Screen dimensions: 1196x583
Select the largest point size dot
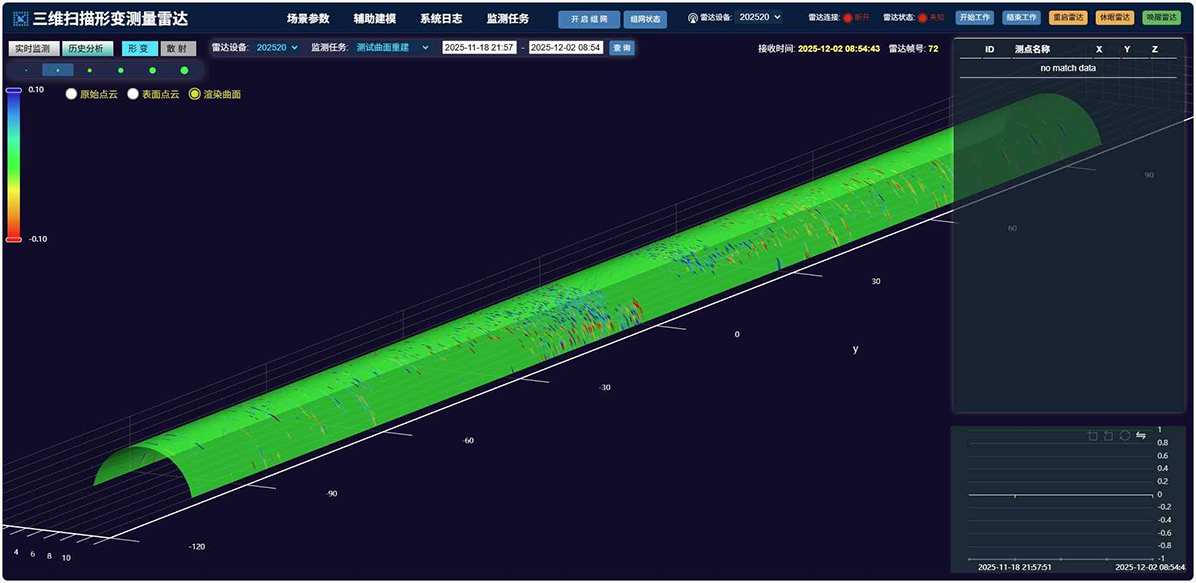[184, 70]
